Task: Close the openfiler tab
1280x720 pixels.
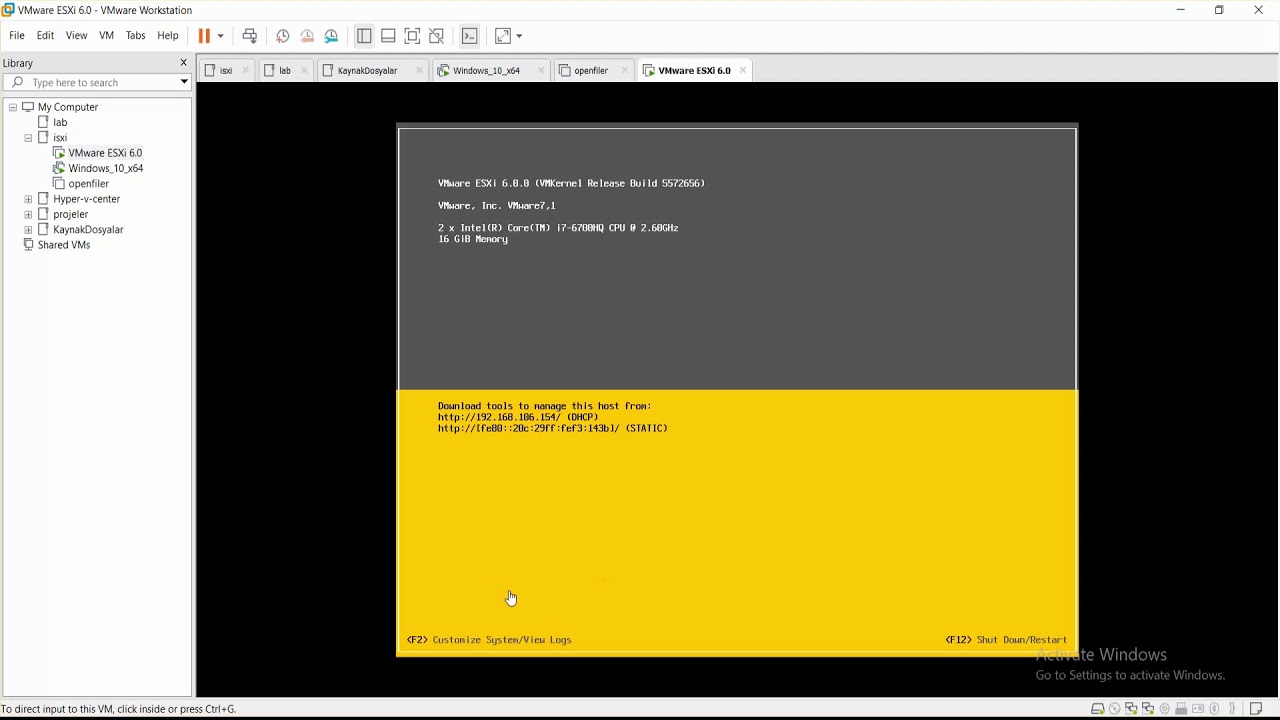Action: coord(625,71)
